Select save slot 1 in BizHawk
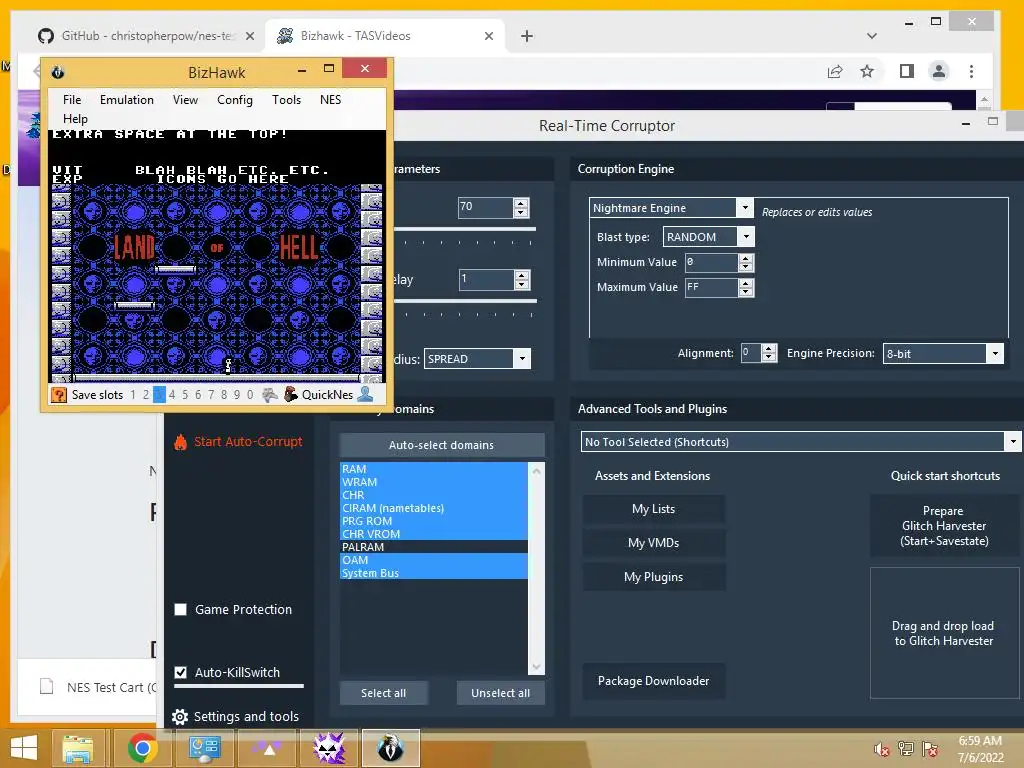 click(133, 394)
